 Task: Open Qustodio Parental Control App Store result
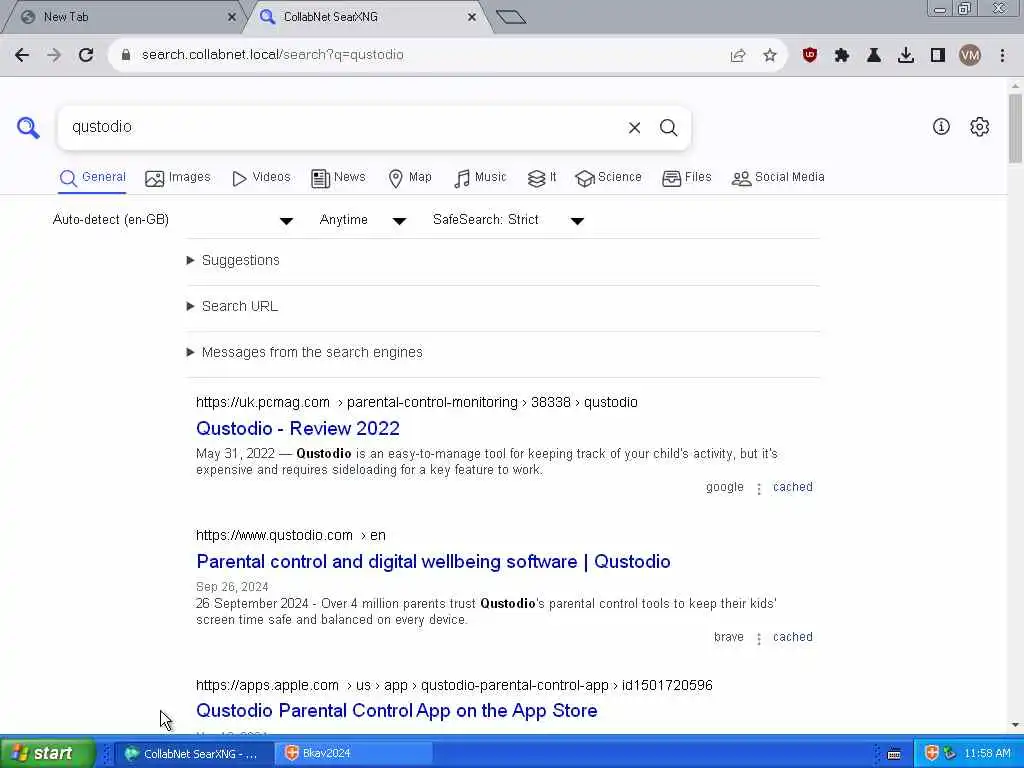coord(396,711)
